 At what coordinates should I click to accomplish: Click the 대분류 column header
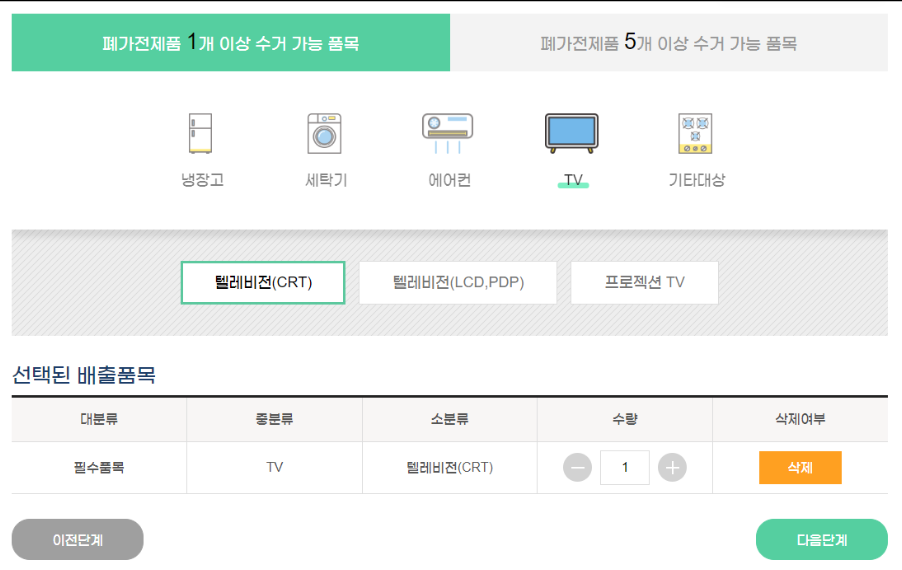pyautogui.click(x=99, y=419)
